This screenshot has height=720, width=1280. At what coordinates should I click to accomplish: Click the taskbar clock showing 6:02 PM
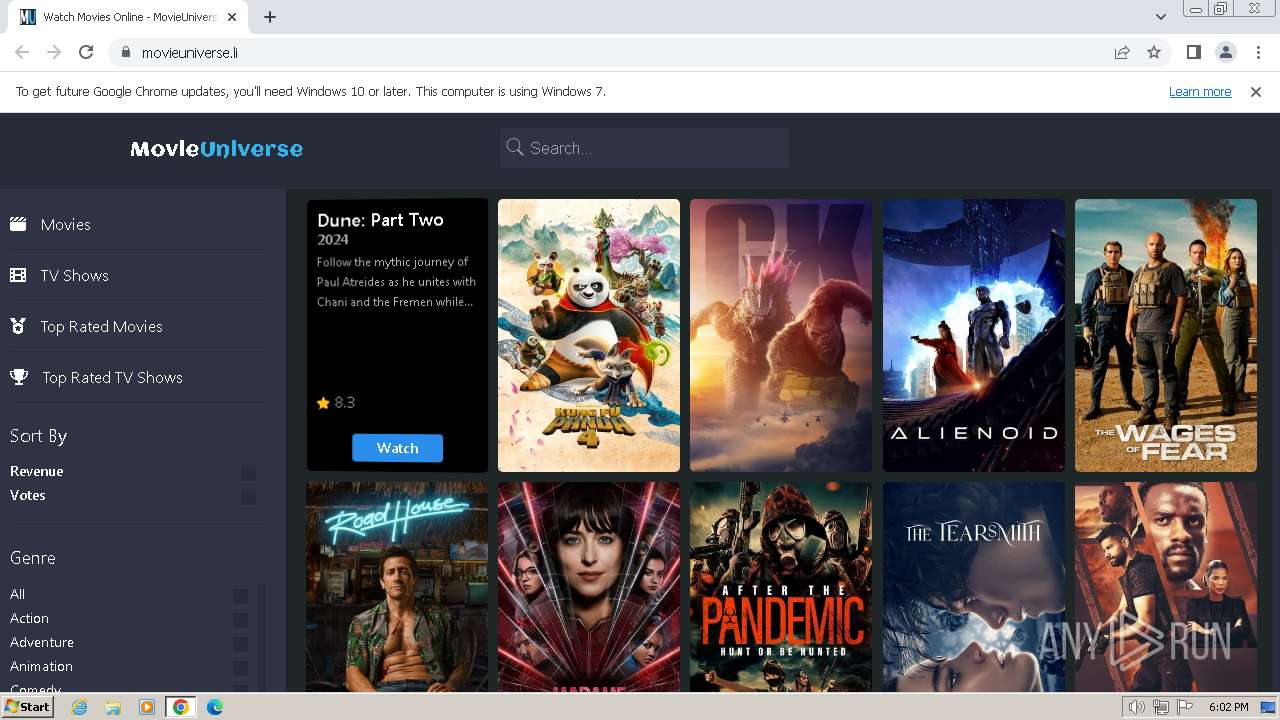point(1228,707)
